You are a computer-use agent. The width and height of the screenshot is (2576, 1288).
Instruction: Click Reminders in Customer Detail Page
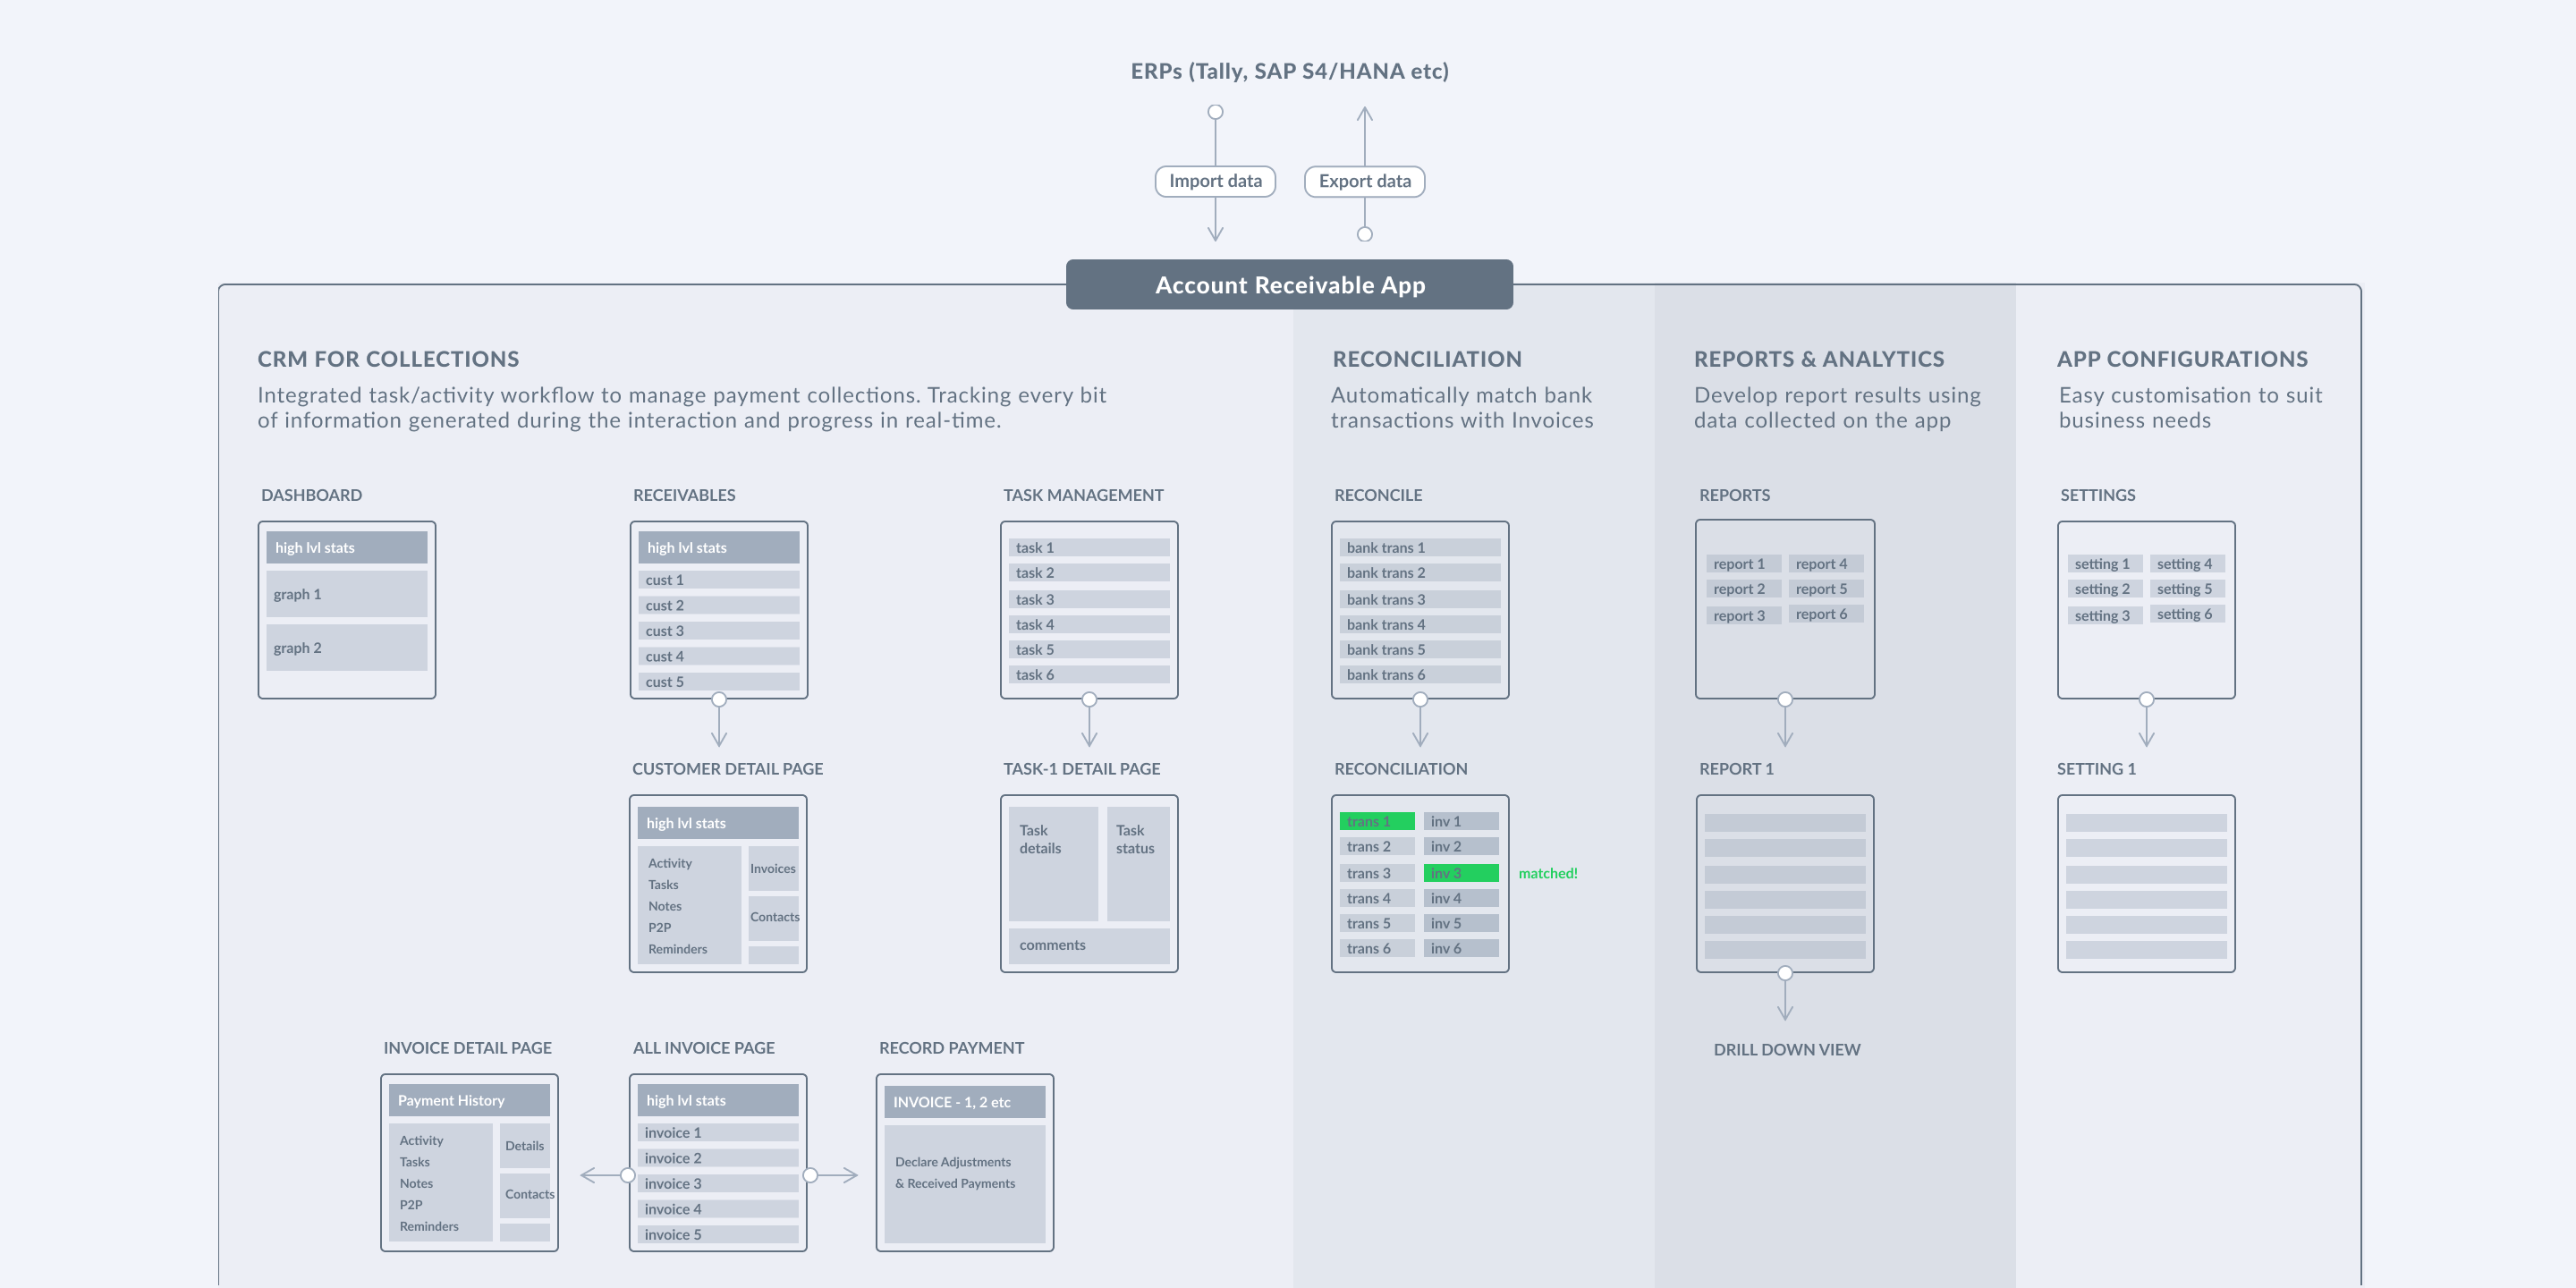pyautogui.click(x=677, y=949)
